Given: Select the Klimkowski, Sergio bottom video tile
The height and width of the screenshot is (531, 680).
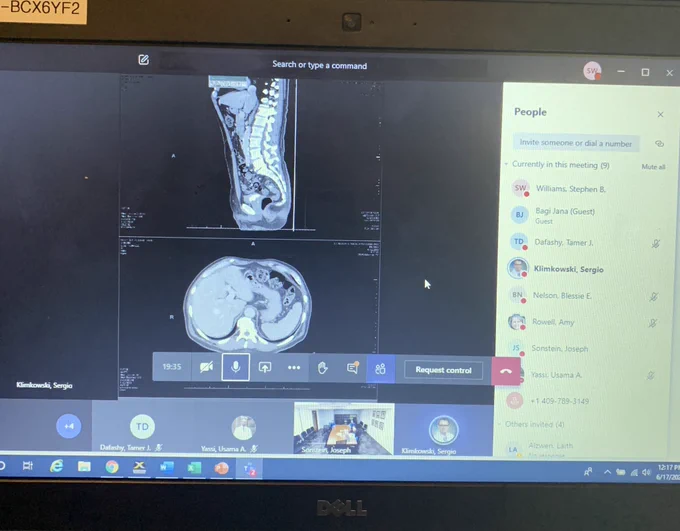Looking at the screenshot, I should point(444,429).
